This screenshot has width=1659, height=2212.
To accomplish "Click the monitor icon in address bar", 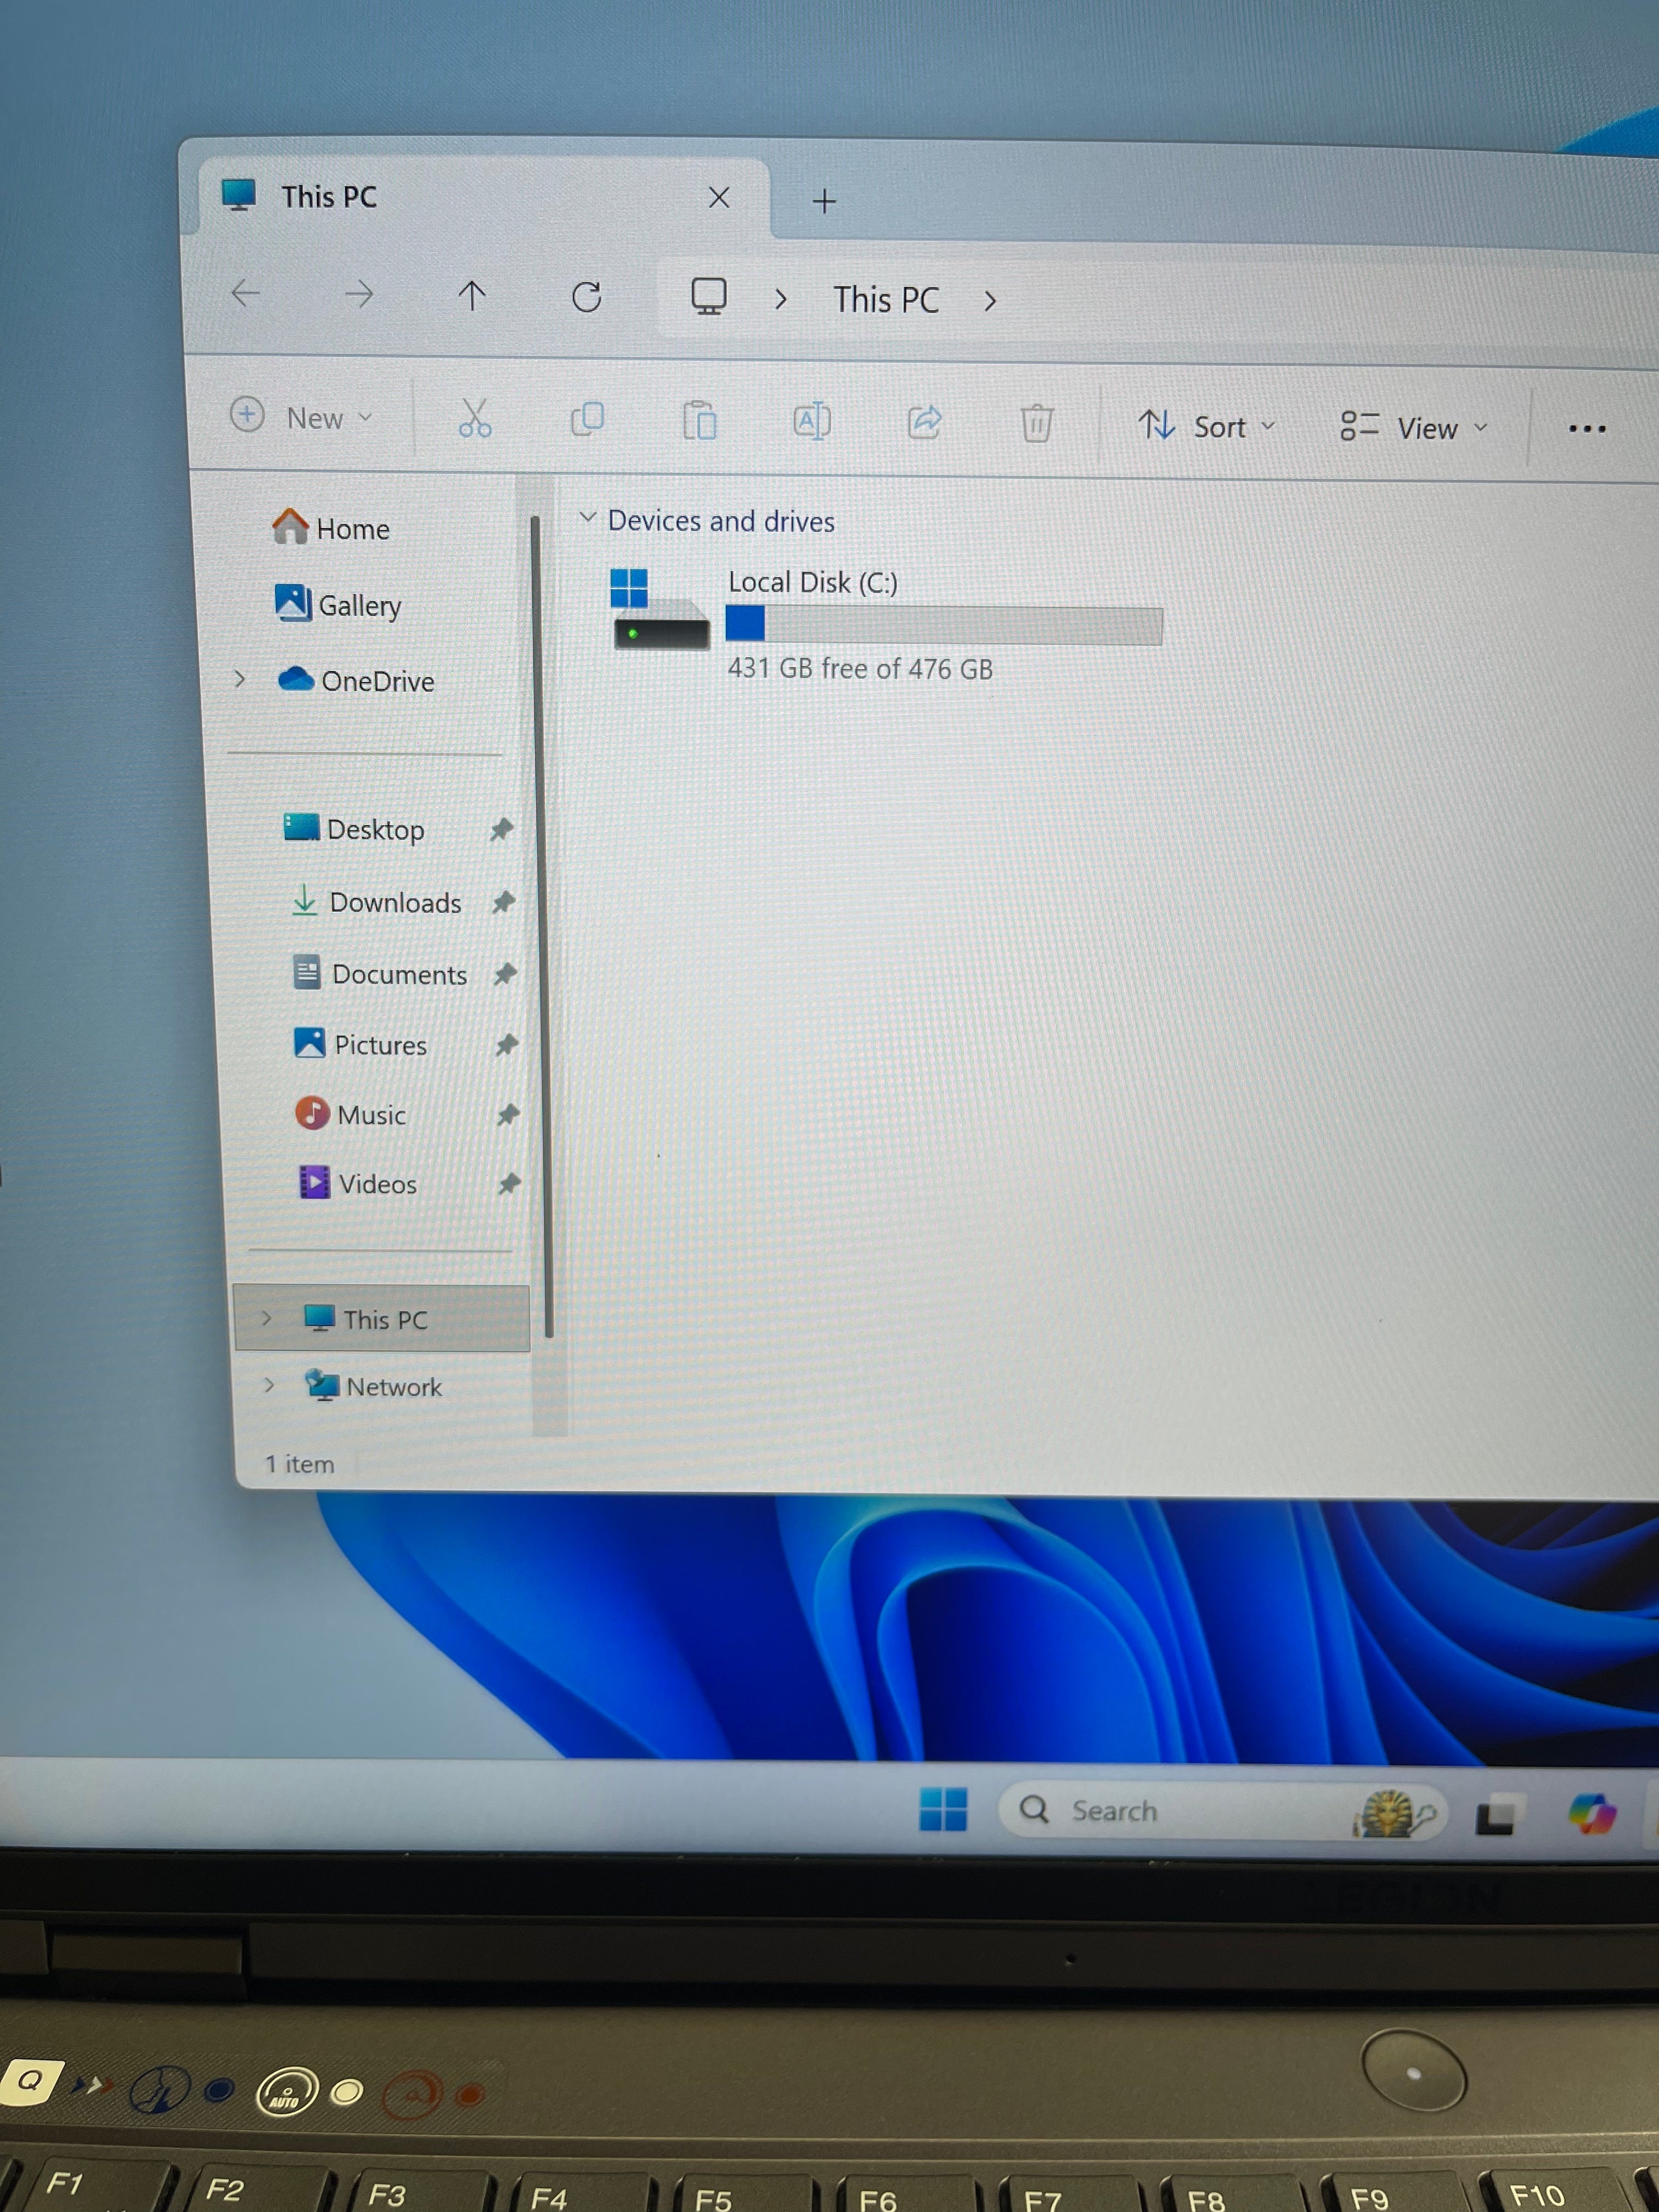I will click(709, 297).
